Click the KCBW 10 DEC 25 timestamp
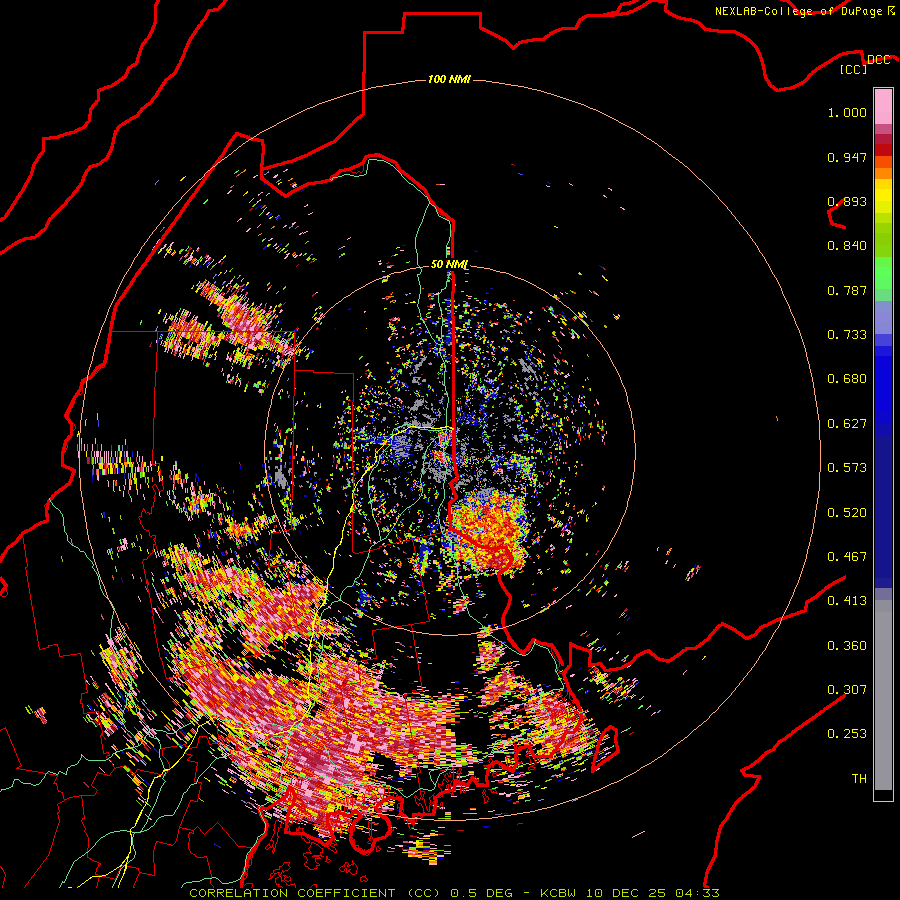900x900 pixels. [x=630, y=893]
